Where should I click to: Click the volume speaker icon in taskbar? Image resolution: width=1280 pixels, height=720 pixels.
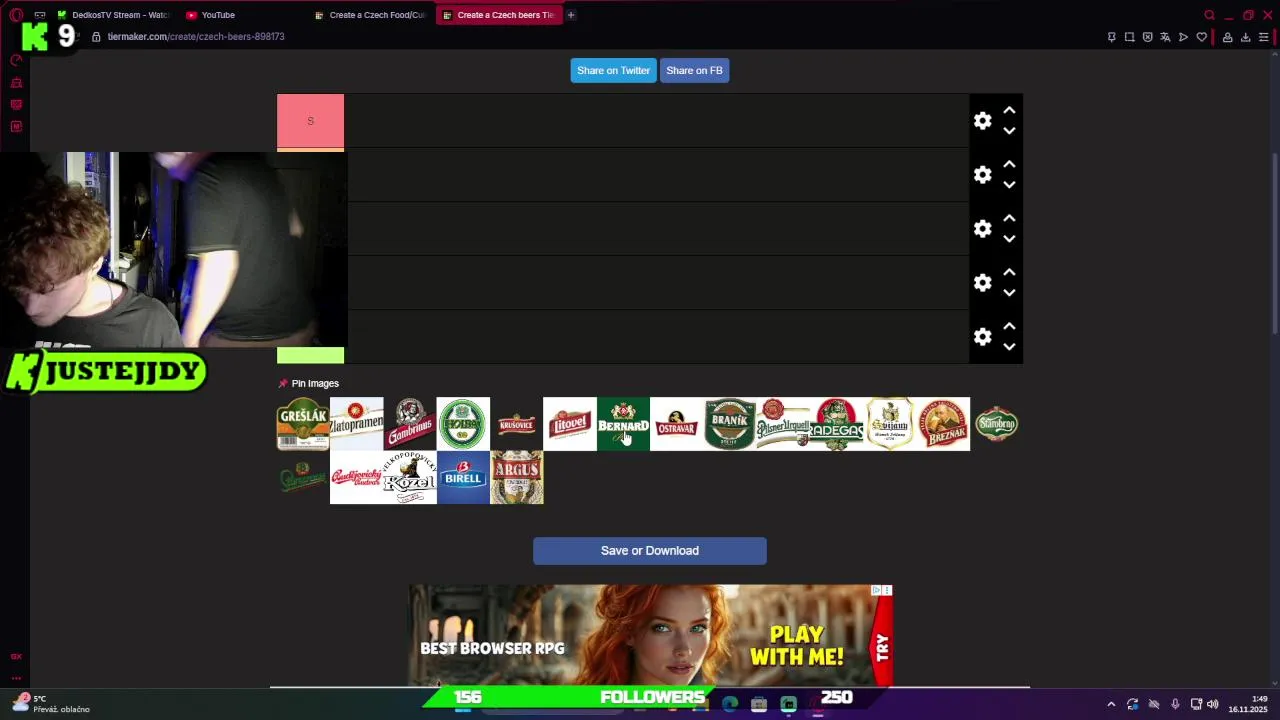click(1213, 704)
